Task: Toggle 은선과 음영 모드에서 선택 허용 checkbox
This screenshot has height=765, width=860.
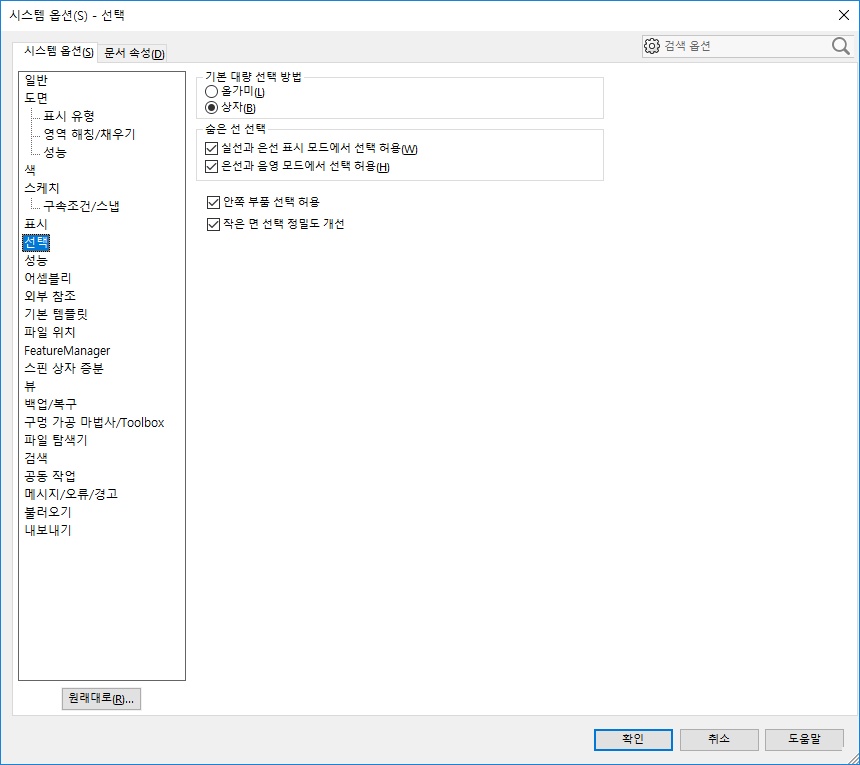Action: coord(211,166)
